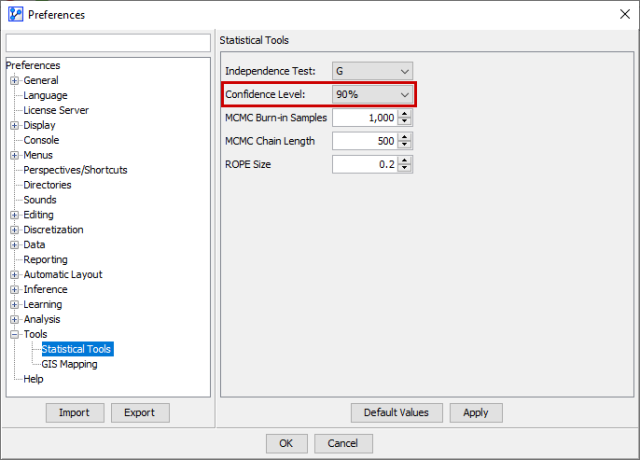Select the Automatic Layout tree label
Viewport: 640px width, 460px height.
[63, 275]
